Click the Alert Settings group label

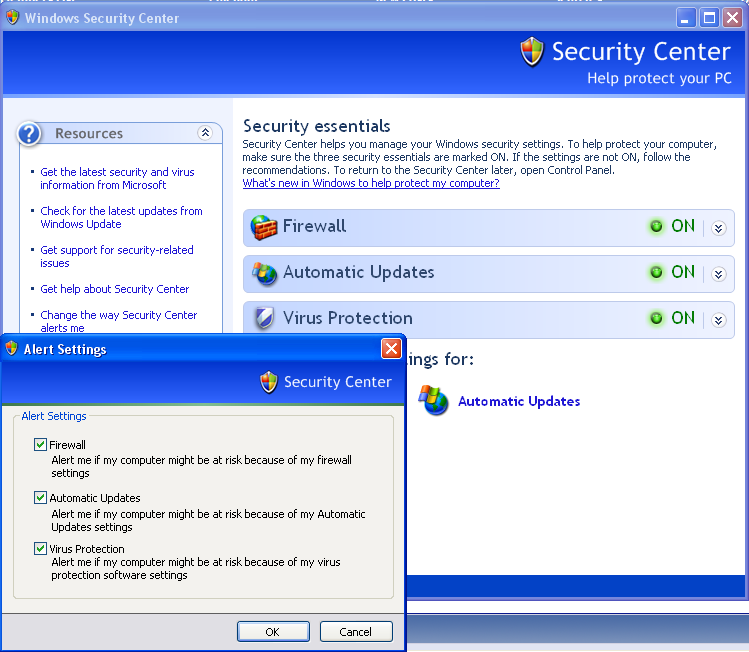point(54,416)
